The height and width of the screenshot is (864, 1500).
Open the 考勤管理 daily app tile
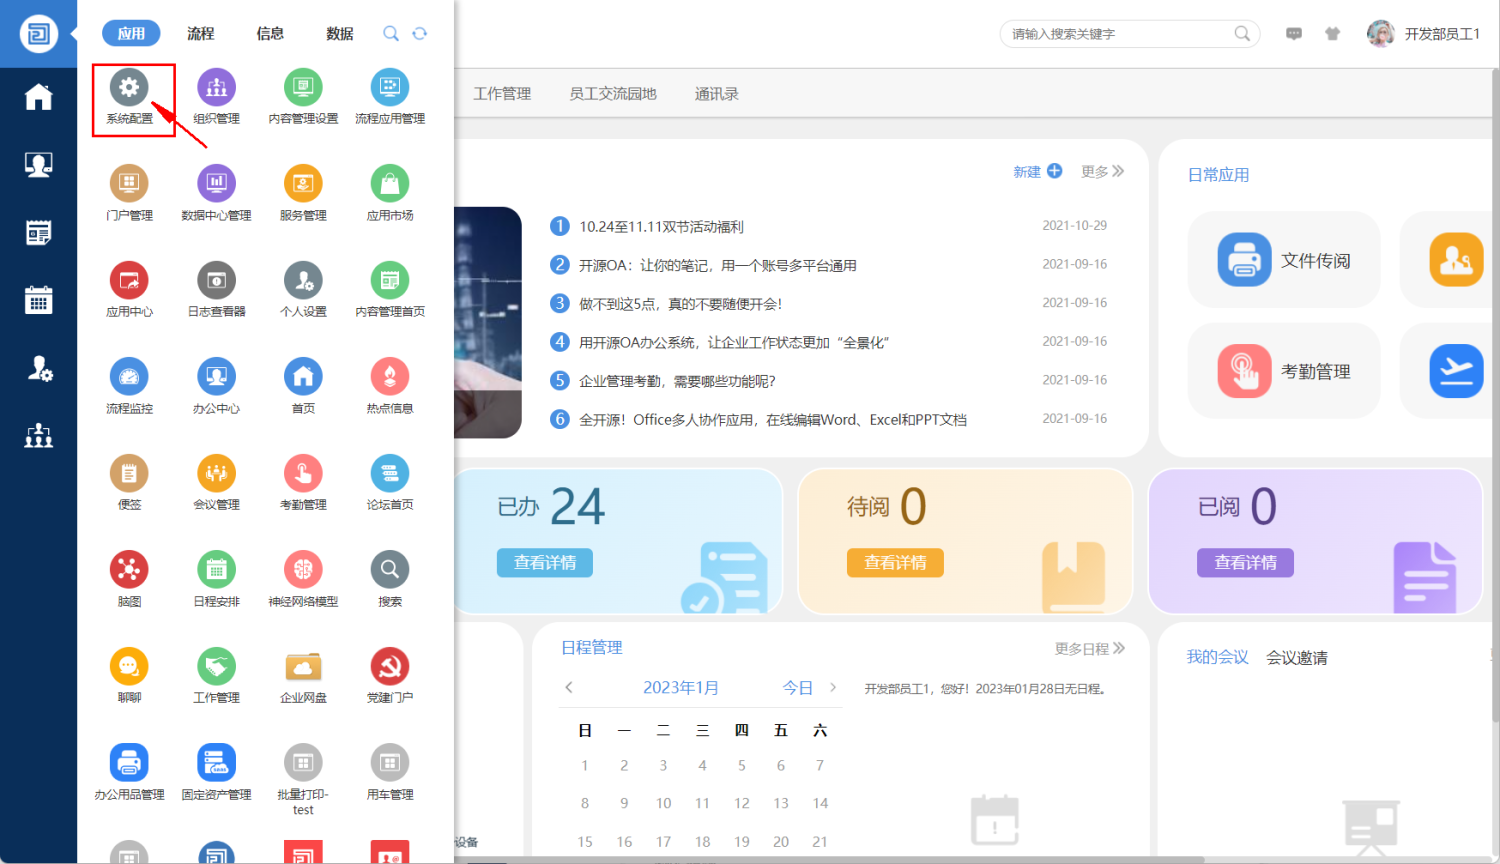pos(1284,371)
